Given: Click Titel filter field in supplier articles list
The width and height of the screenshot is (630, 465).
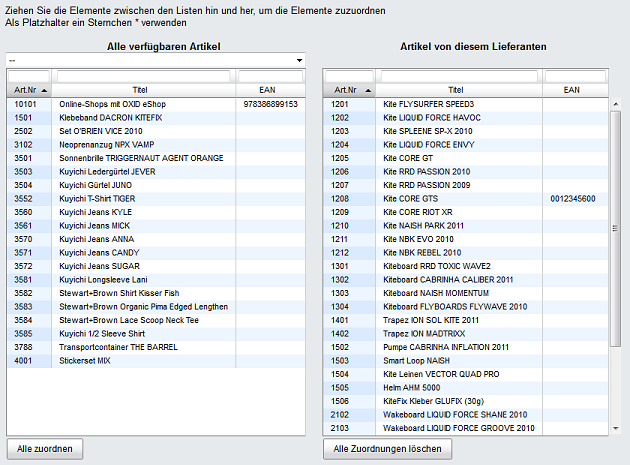Looking at the screenshot, I should pyautogui.click(x=459, y=76).
